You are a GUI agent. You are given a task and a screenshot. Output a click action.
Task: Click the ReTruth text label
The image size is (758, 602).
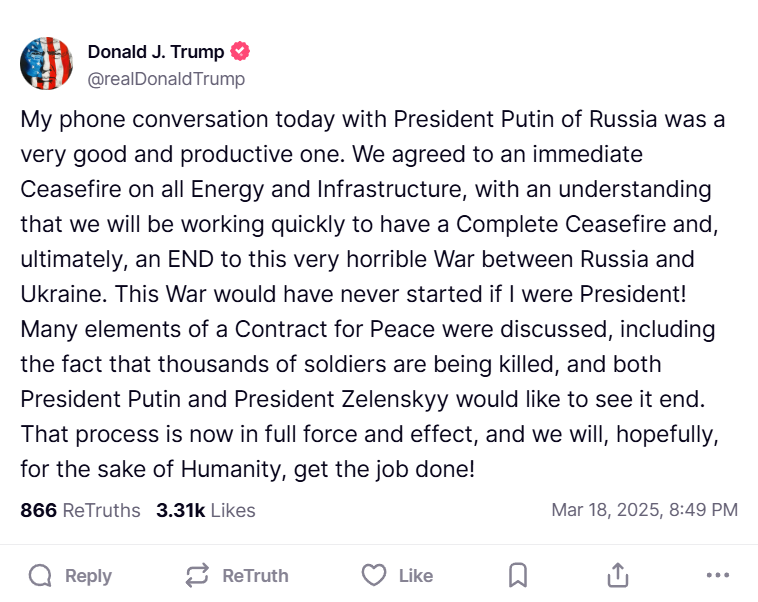point(255,576)
